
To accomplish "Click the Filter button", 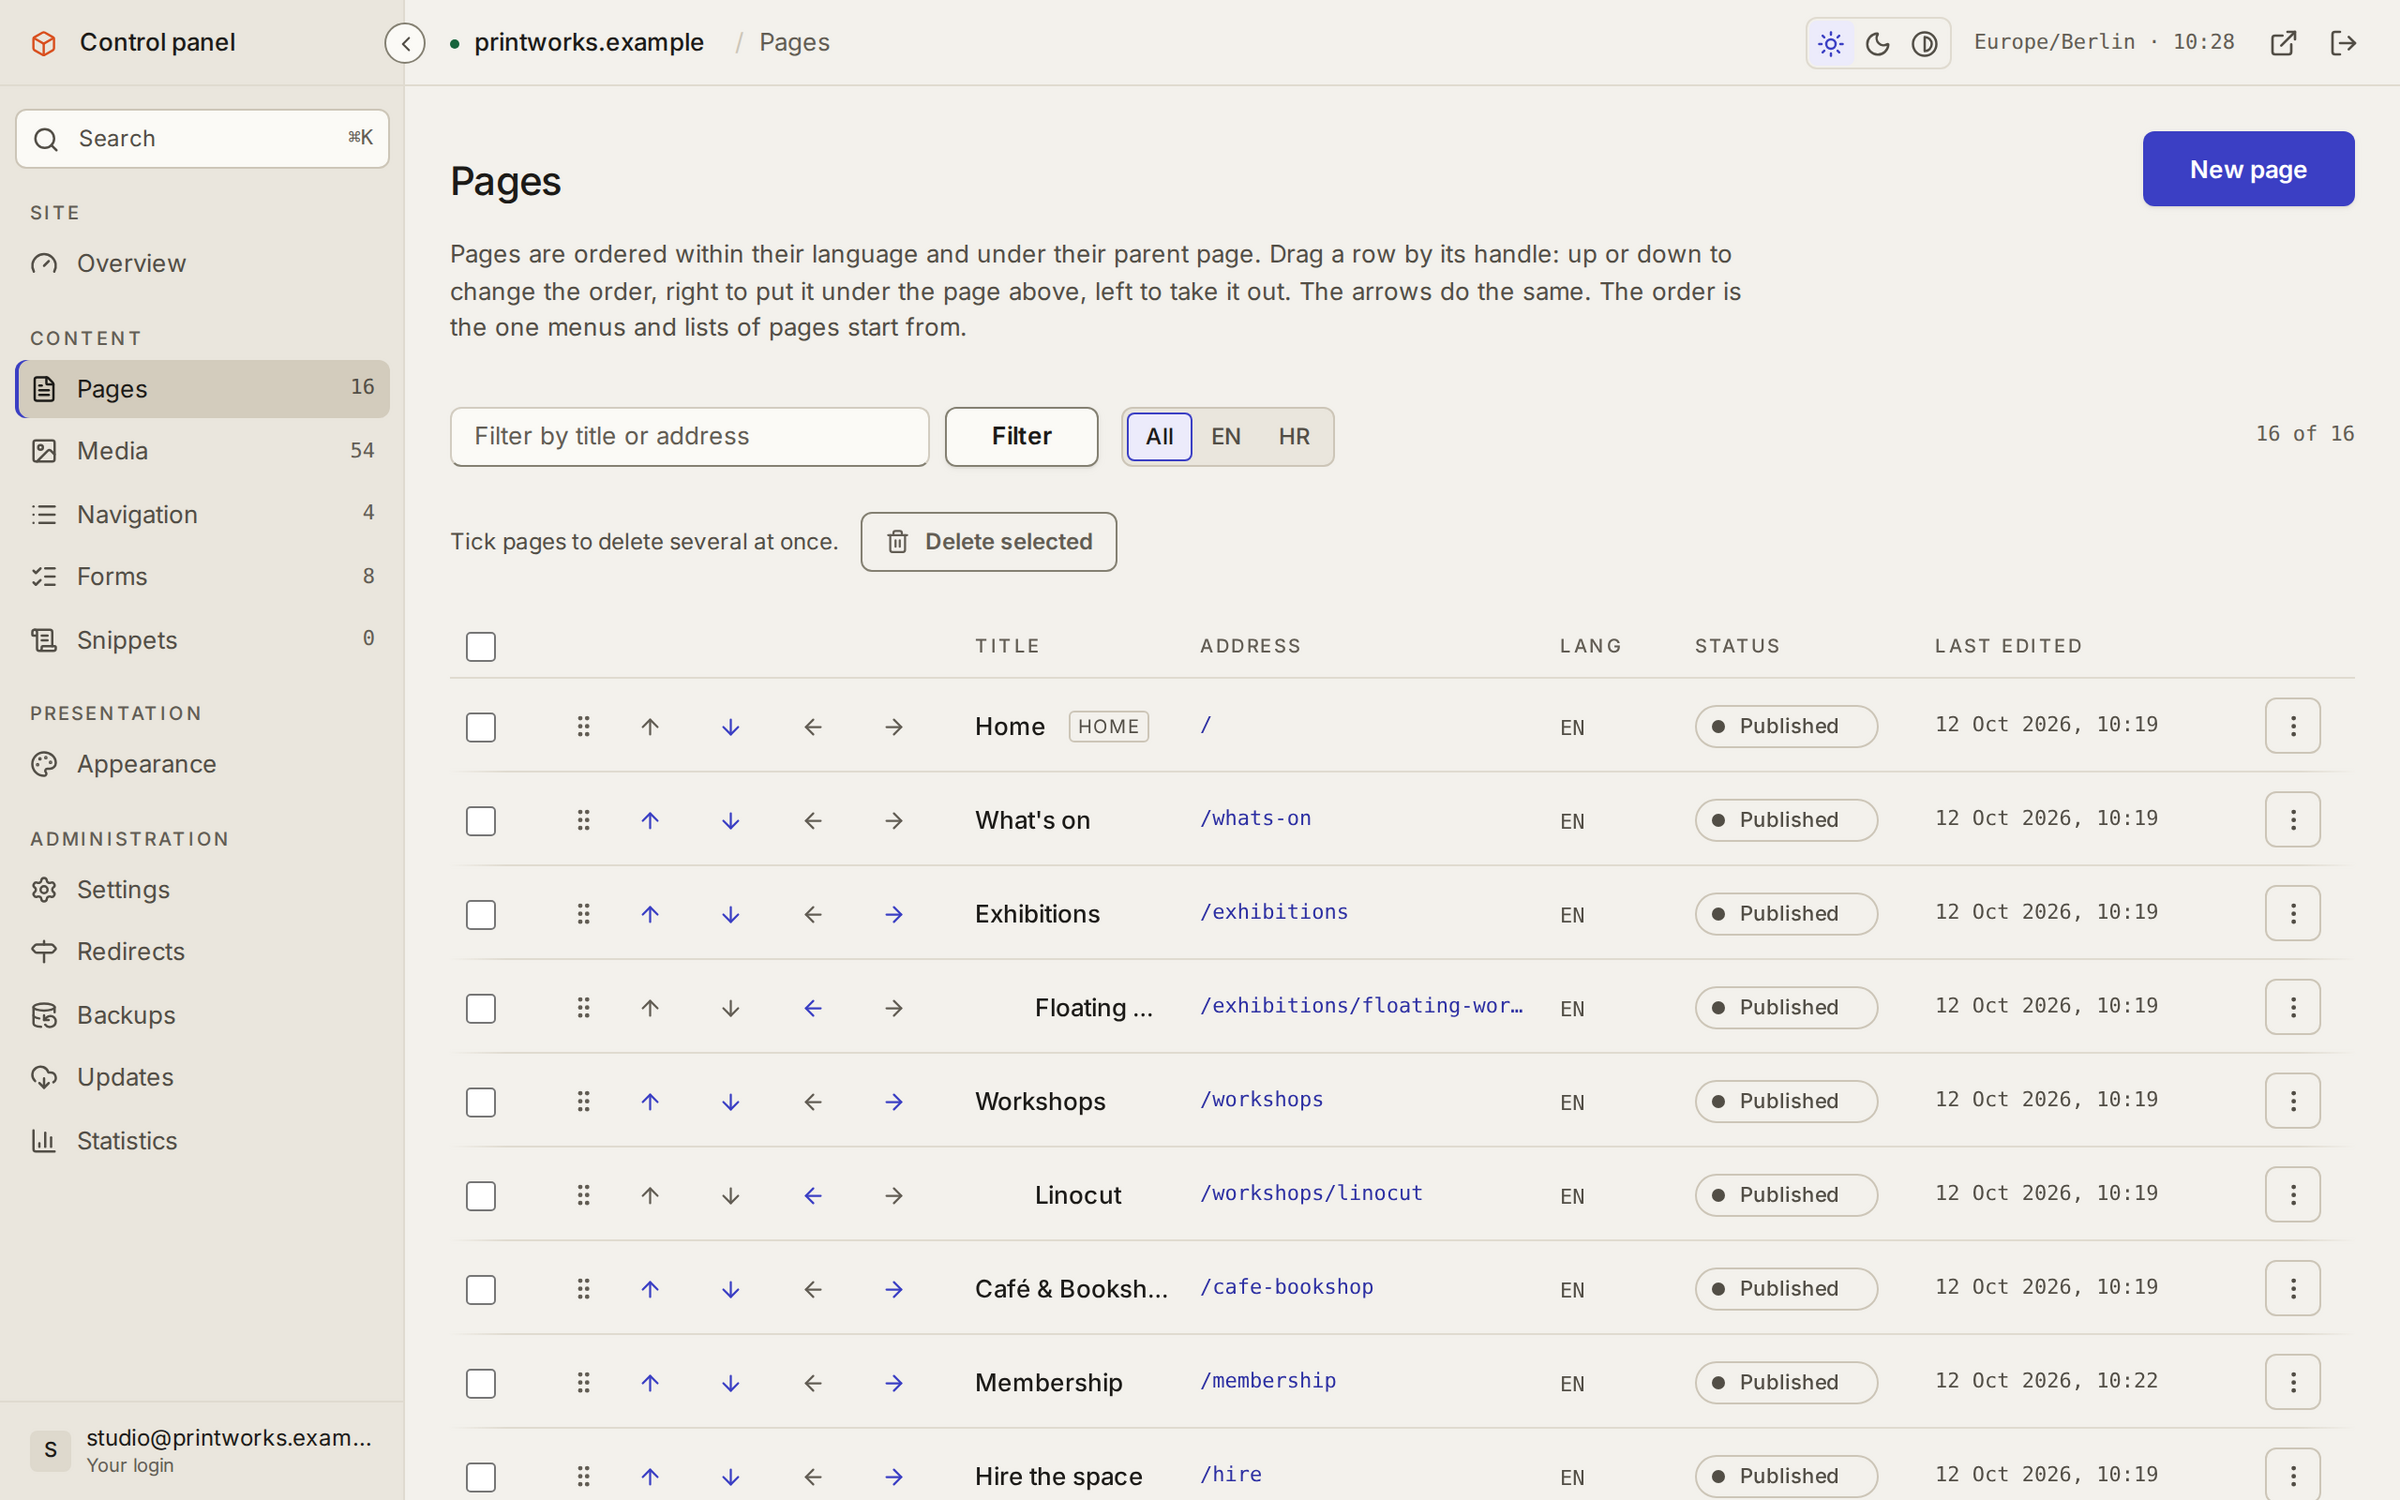I will [1021, 437].
